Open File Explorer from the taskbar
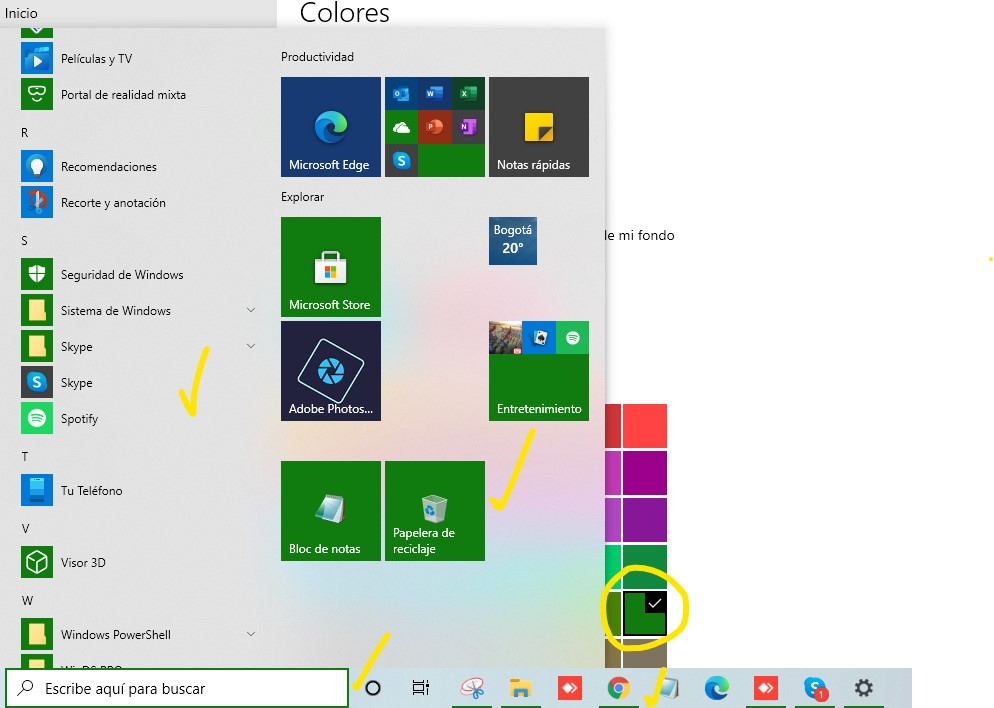Image resolution: width=994 pixels, height=708 pixels. (520, 688)
